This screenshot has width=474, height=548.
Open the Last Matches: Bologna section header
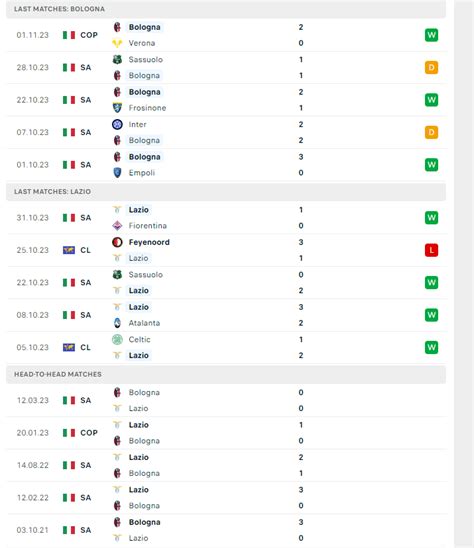226,9
